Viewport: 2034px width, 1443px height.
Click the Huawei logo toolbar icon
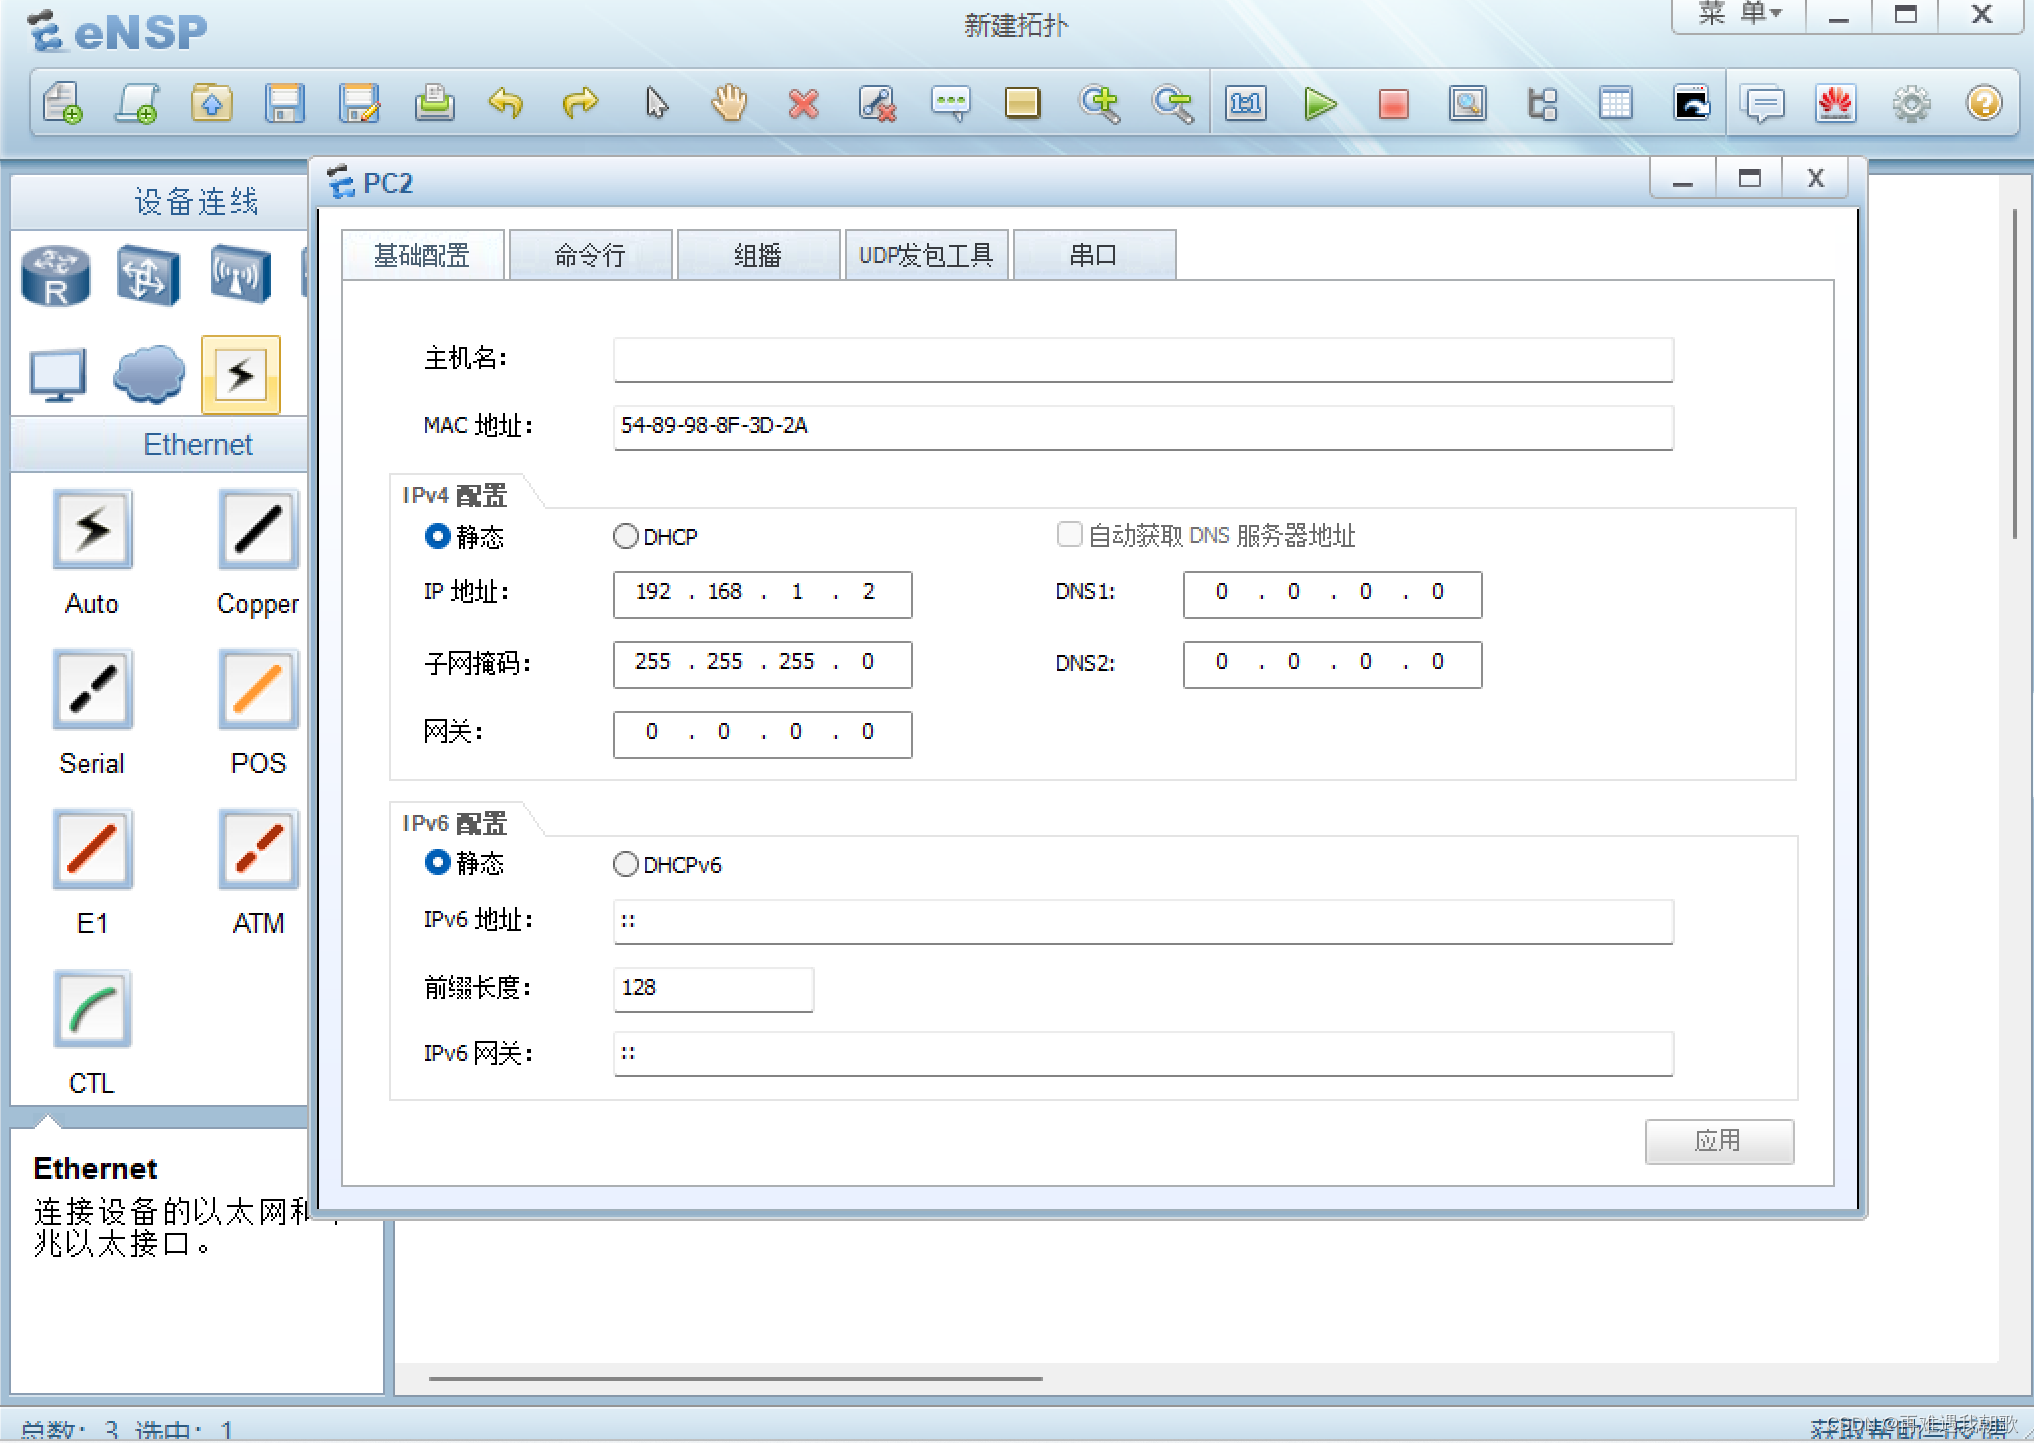click(1835, 104)
